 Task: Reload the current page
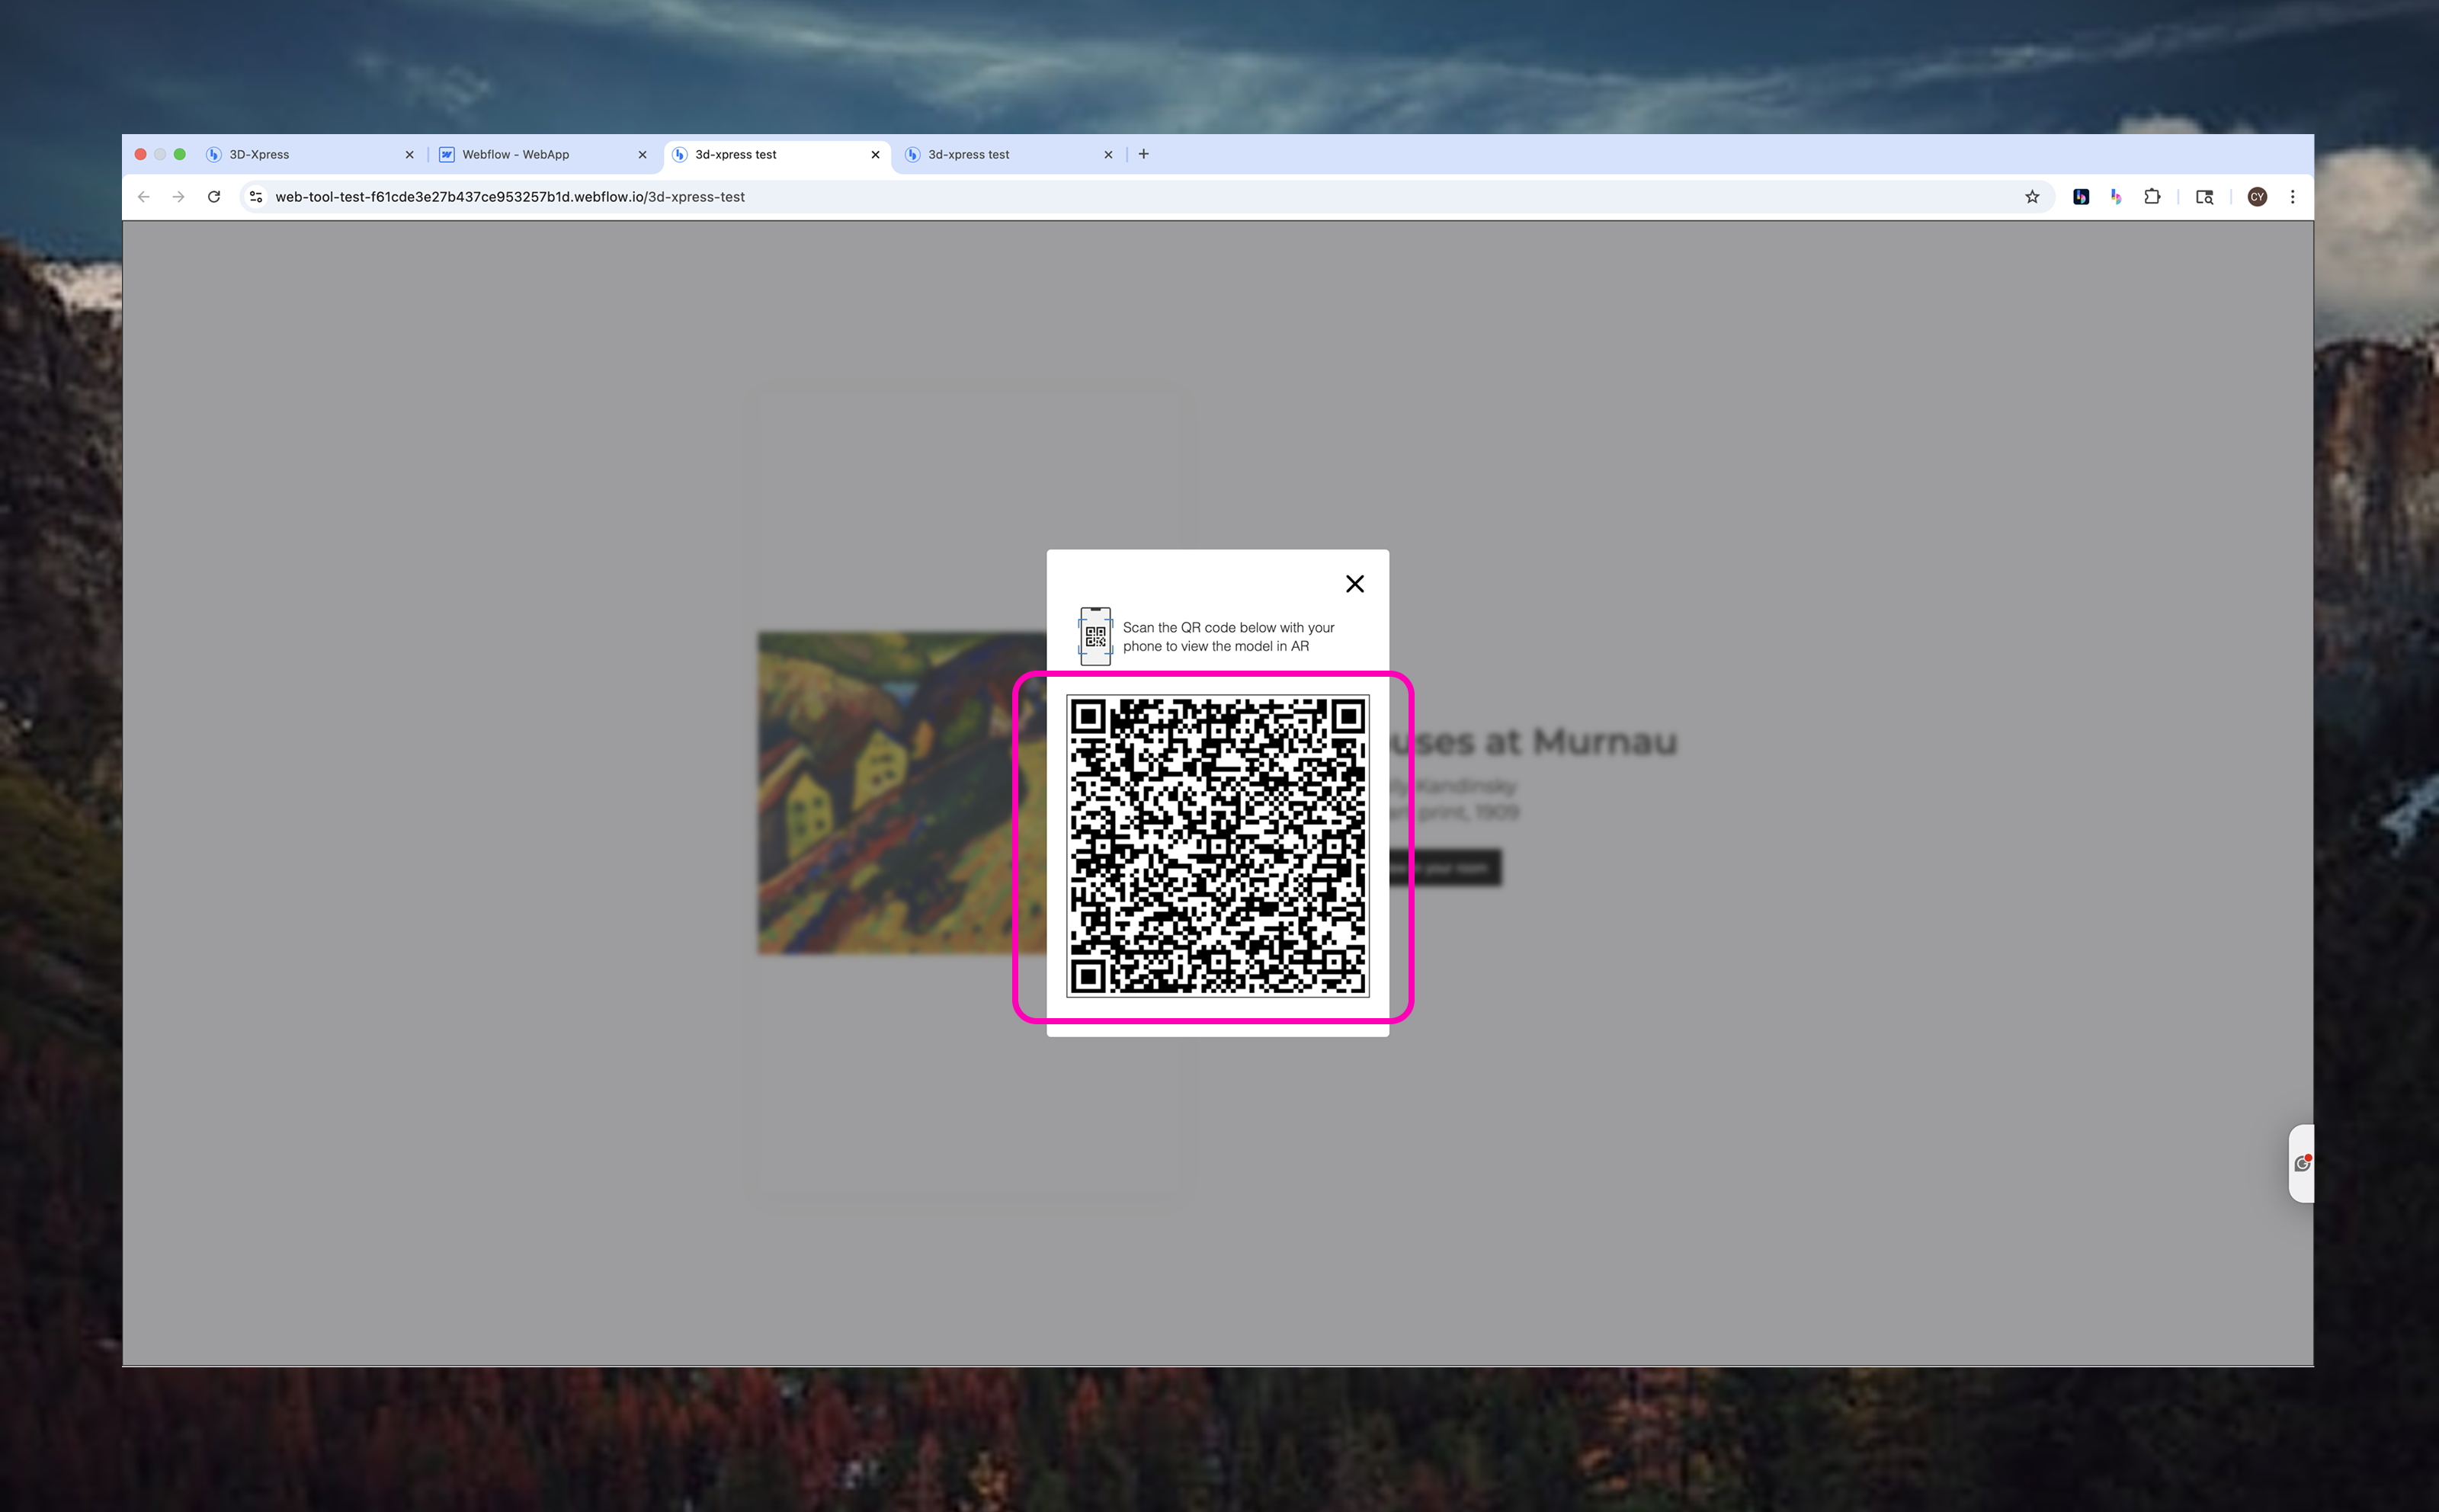point(214,197)
